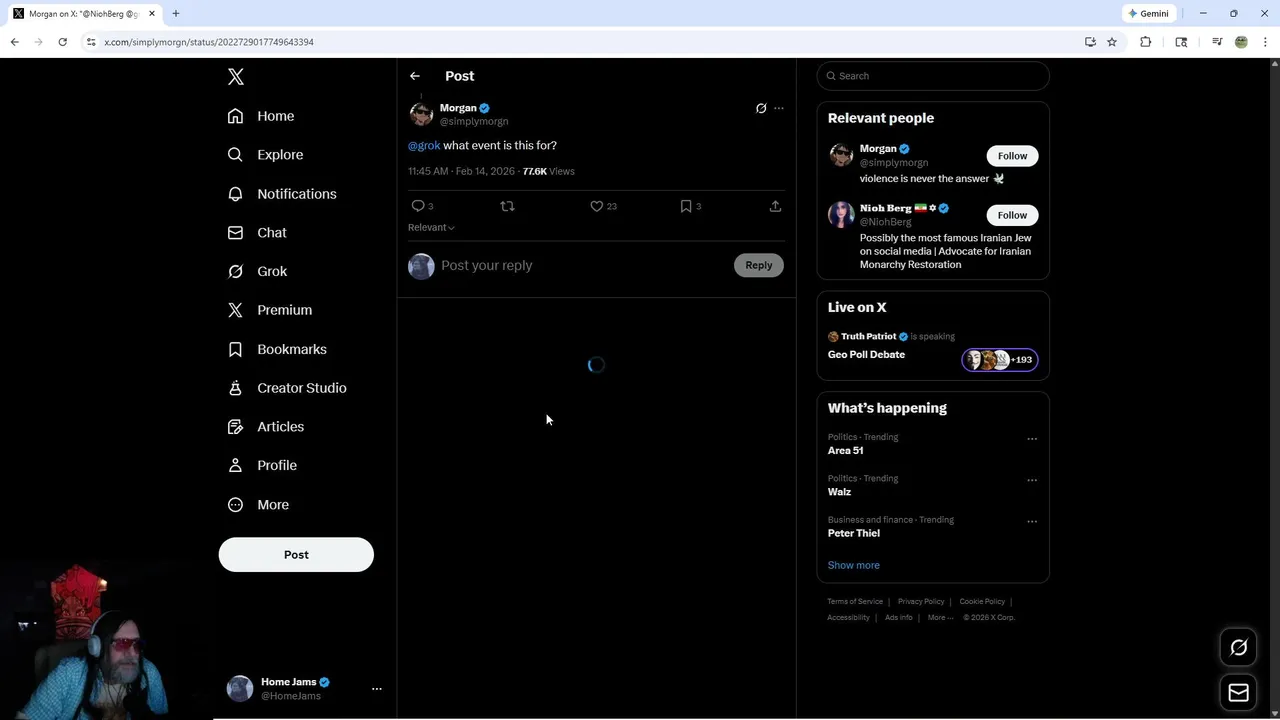This screenshot has width=1280, height=720.
Task: Open the Privacy Policy link
Action: pyautogui.click(x=921, y=601)
